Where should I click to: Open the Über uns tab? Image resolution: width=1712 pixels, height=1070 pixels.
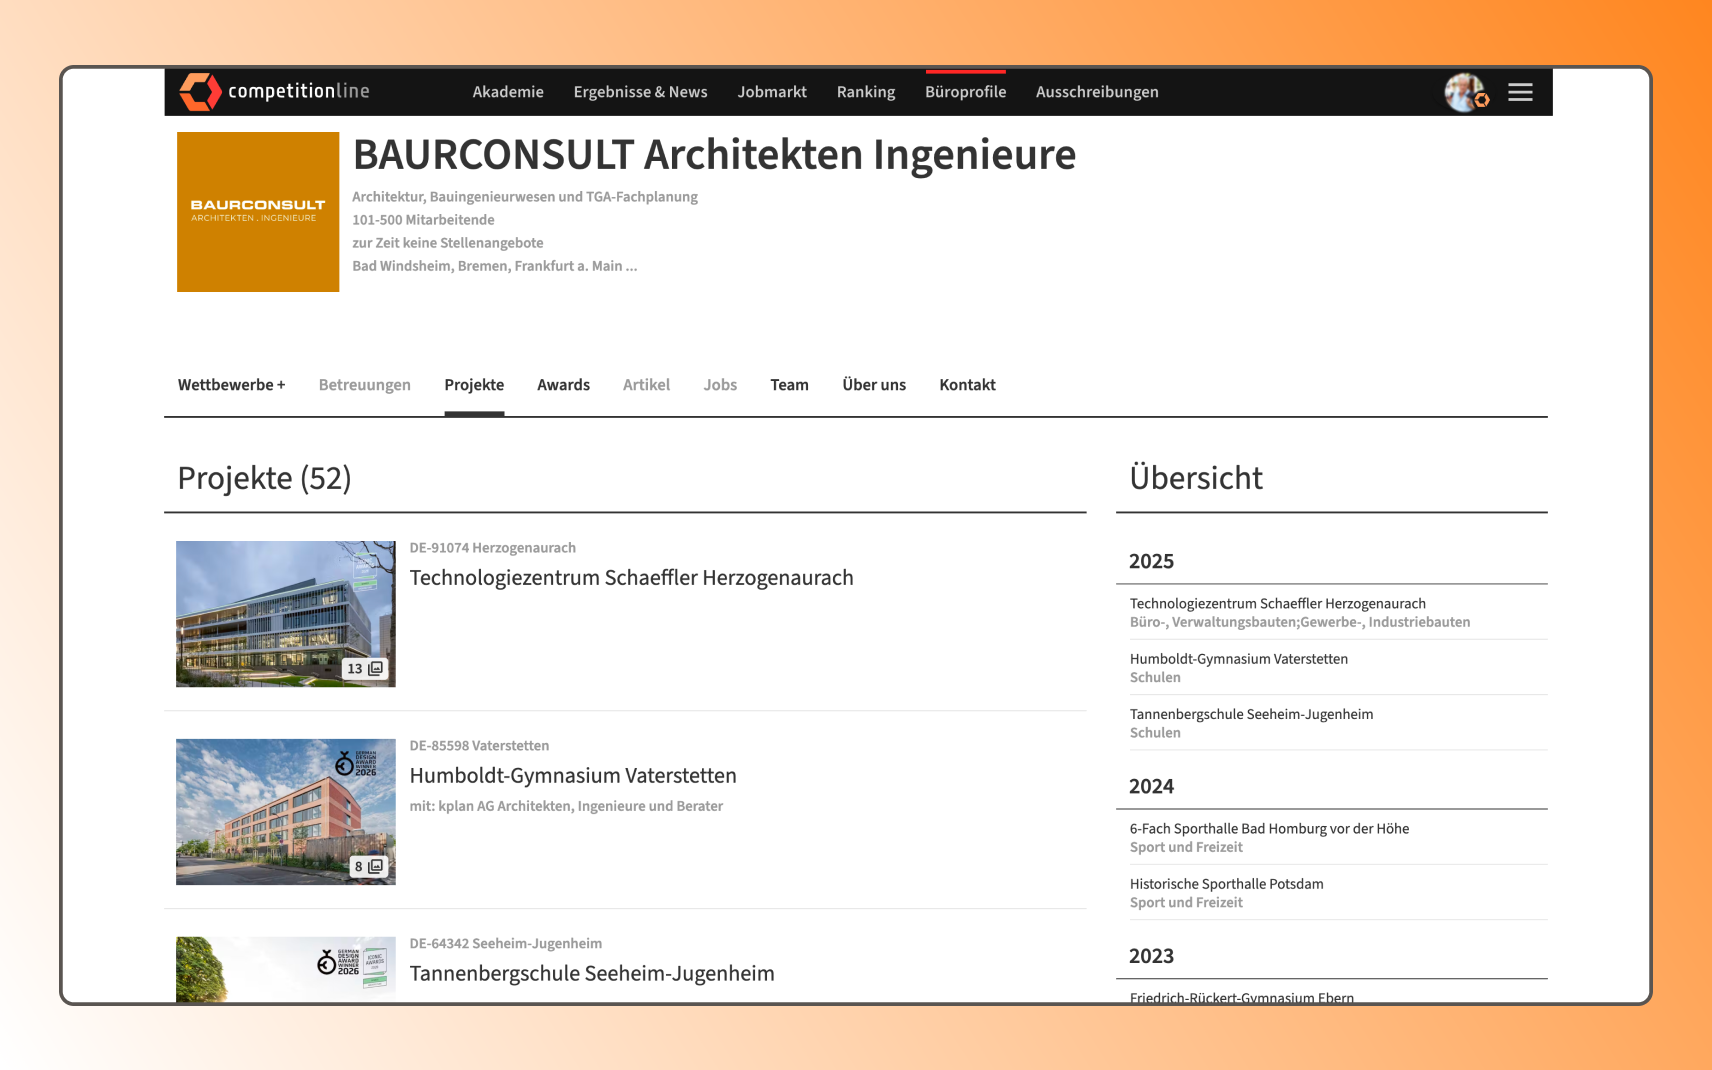(874, 385)
